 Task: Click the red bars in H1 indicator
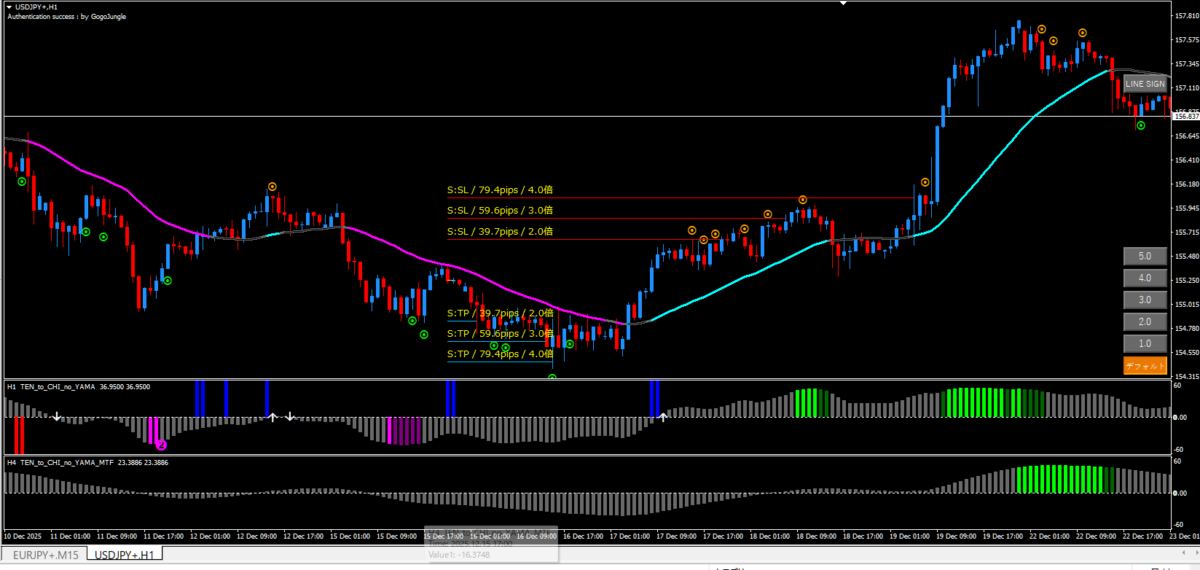tap(19, 434)
